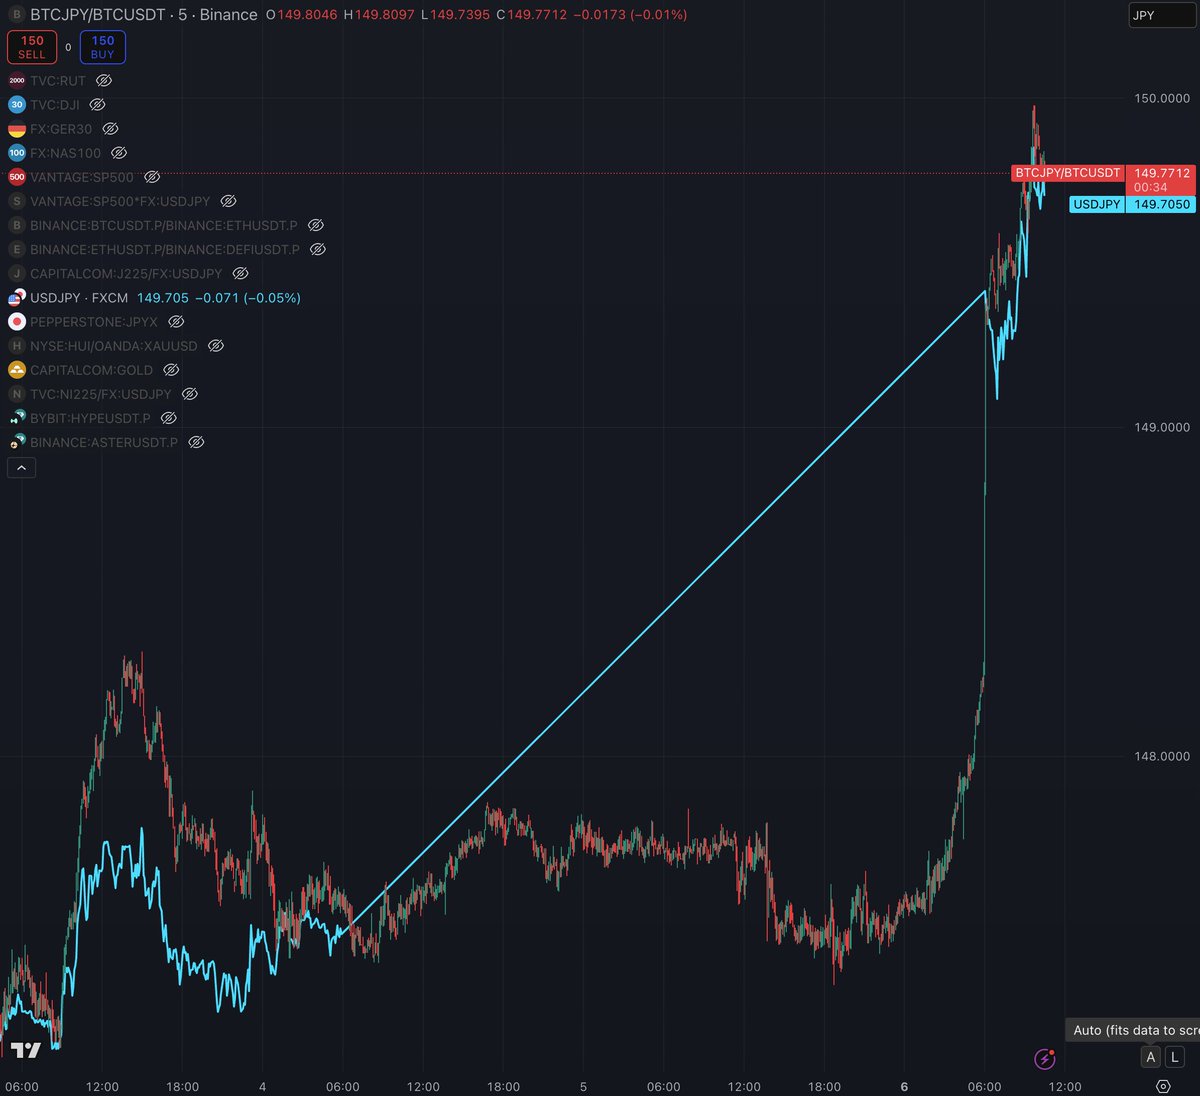The width and height of the screenshot is (1200, 1096).
Task: Click the German flag icon for GER30
Action: [17, 129]
